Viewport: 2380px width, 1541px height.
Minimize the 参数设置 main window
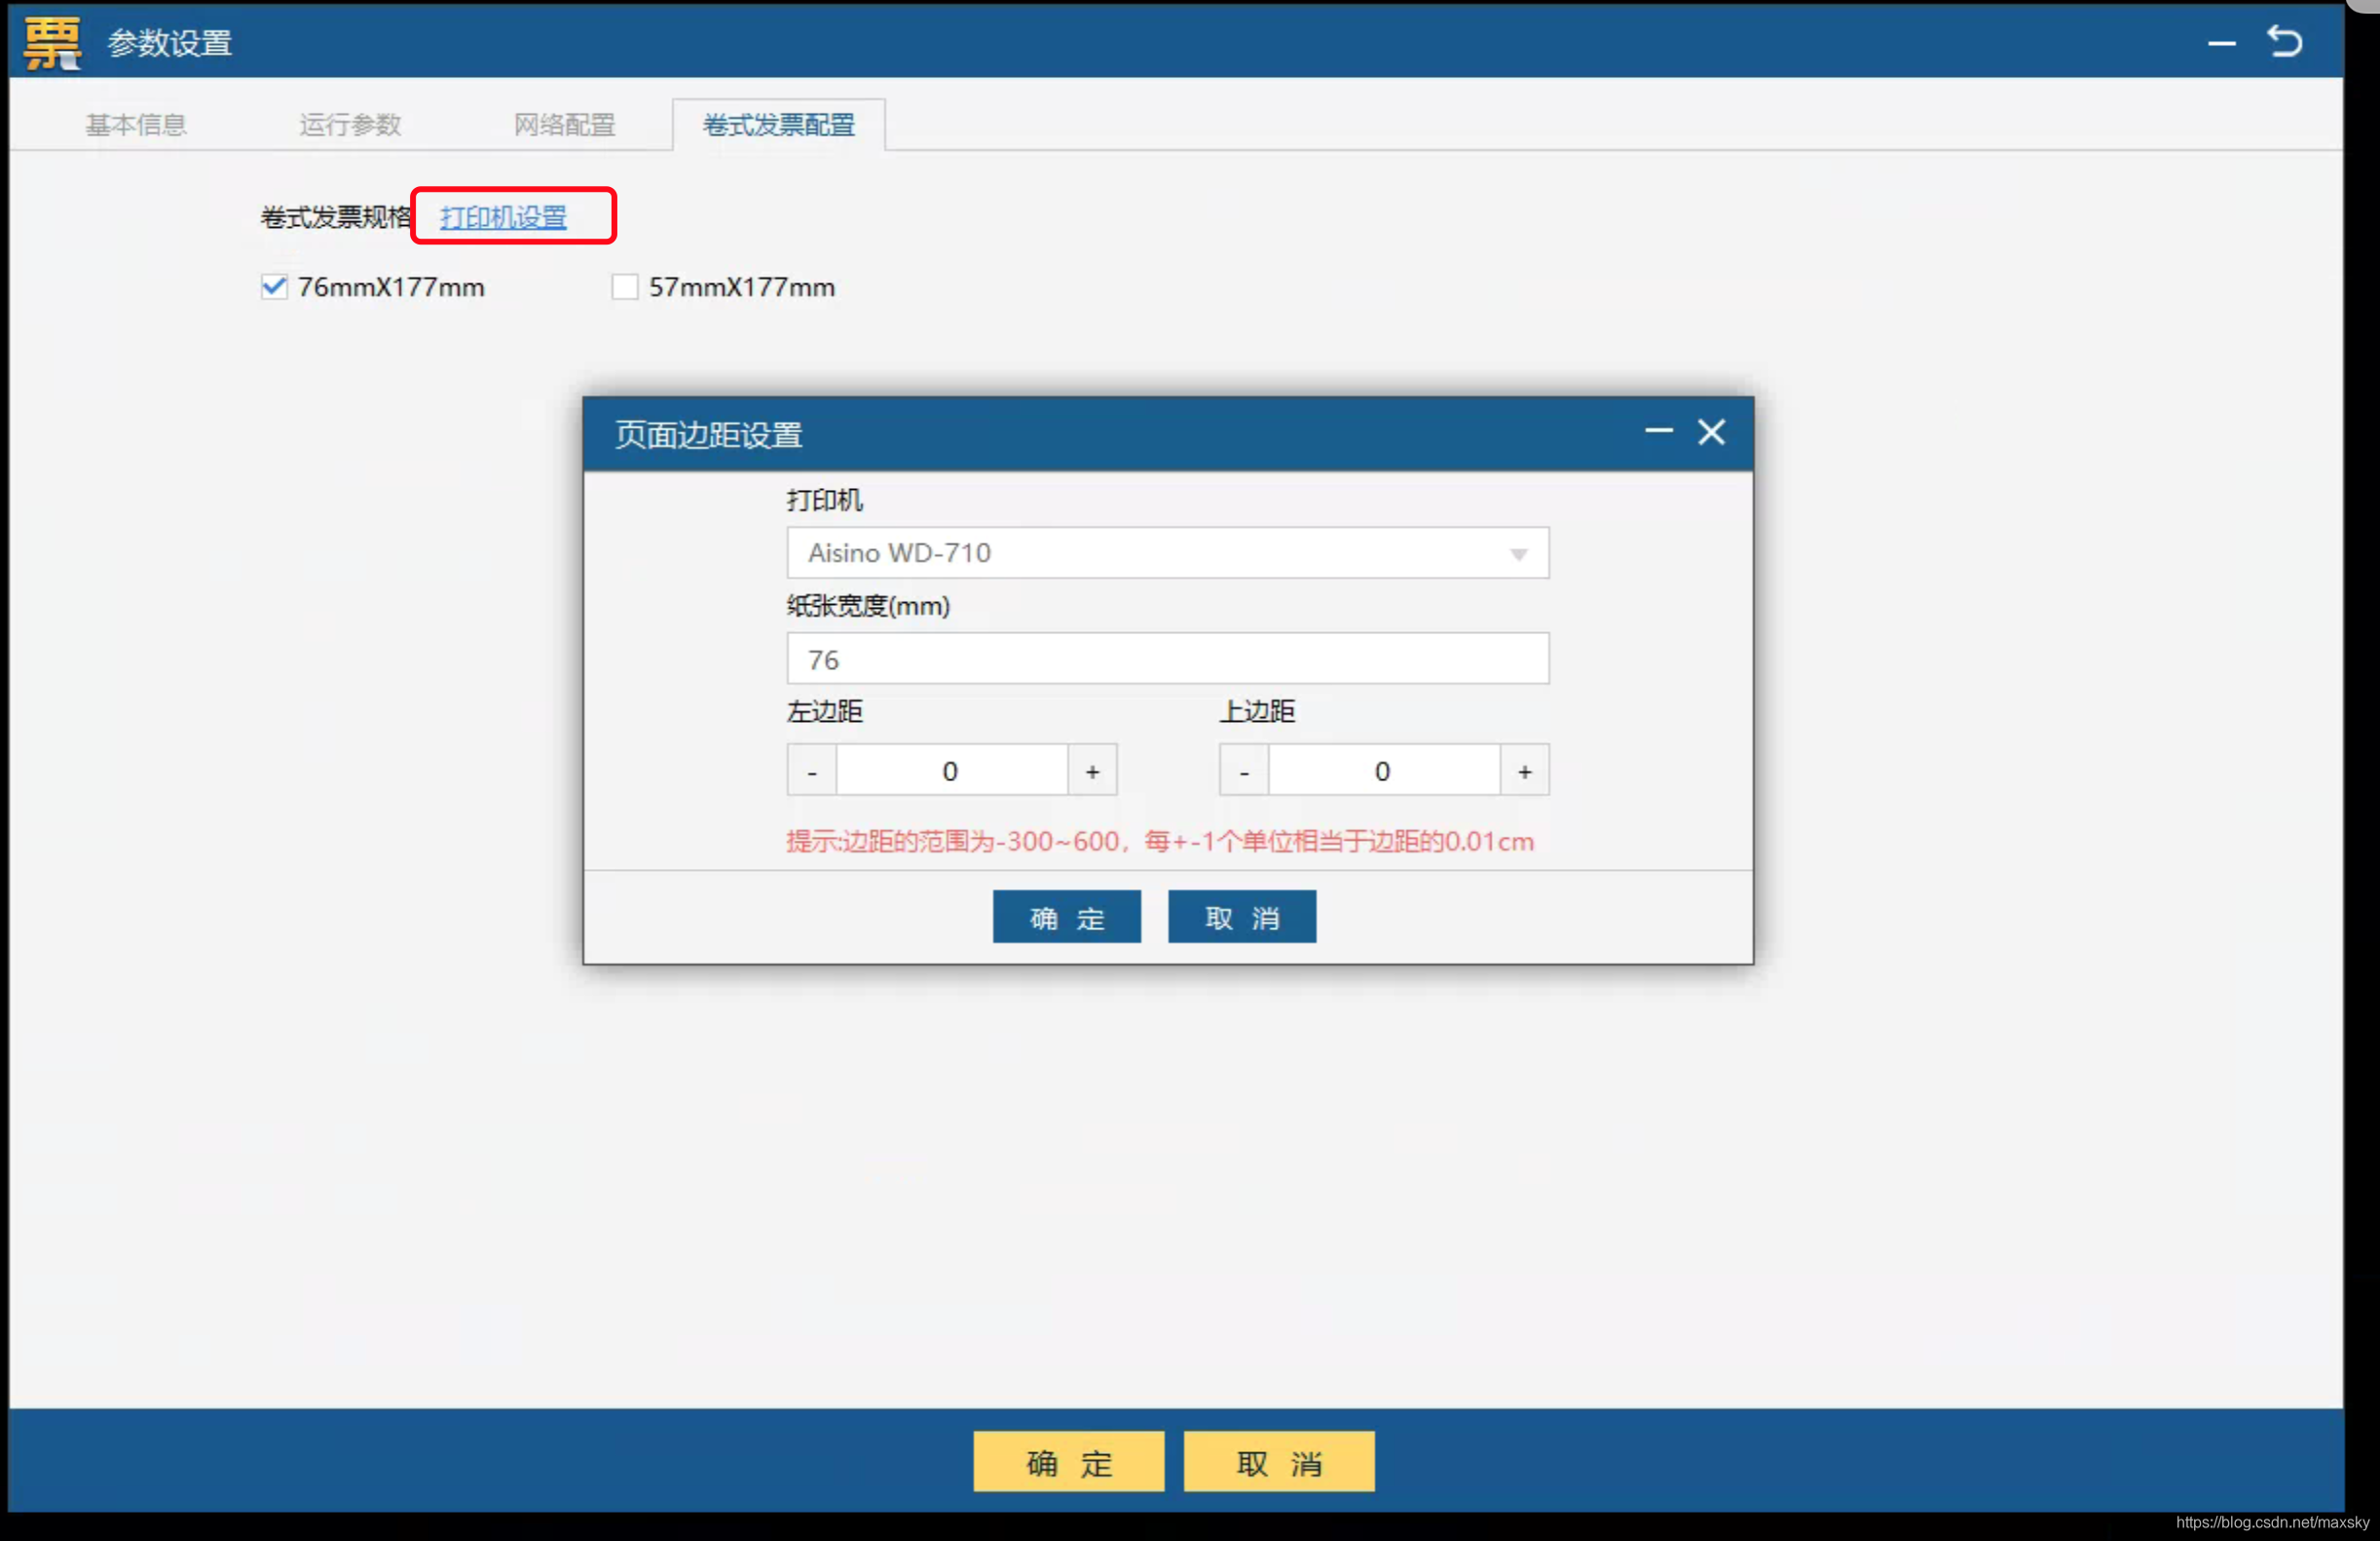tap(2221, 44)
